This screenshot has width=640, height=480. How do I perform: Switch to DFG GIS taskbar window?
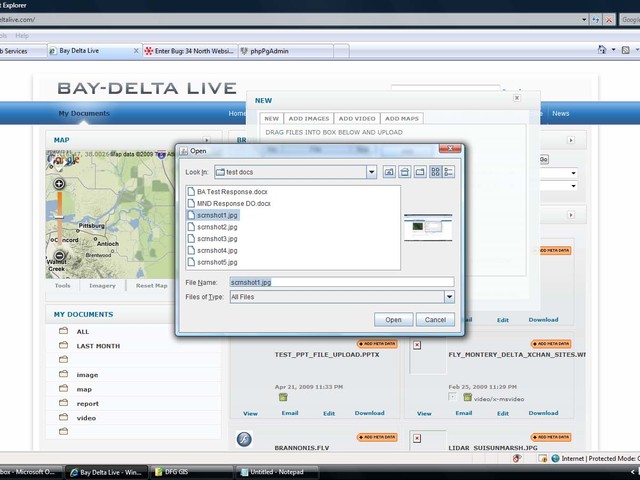point(192,472)
